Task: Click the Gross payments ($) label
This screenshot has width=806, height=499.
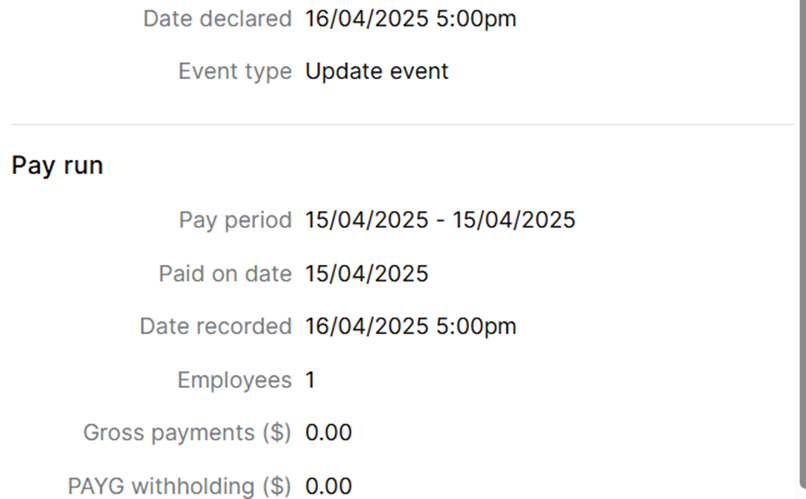Action: tap(187, 433)
